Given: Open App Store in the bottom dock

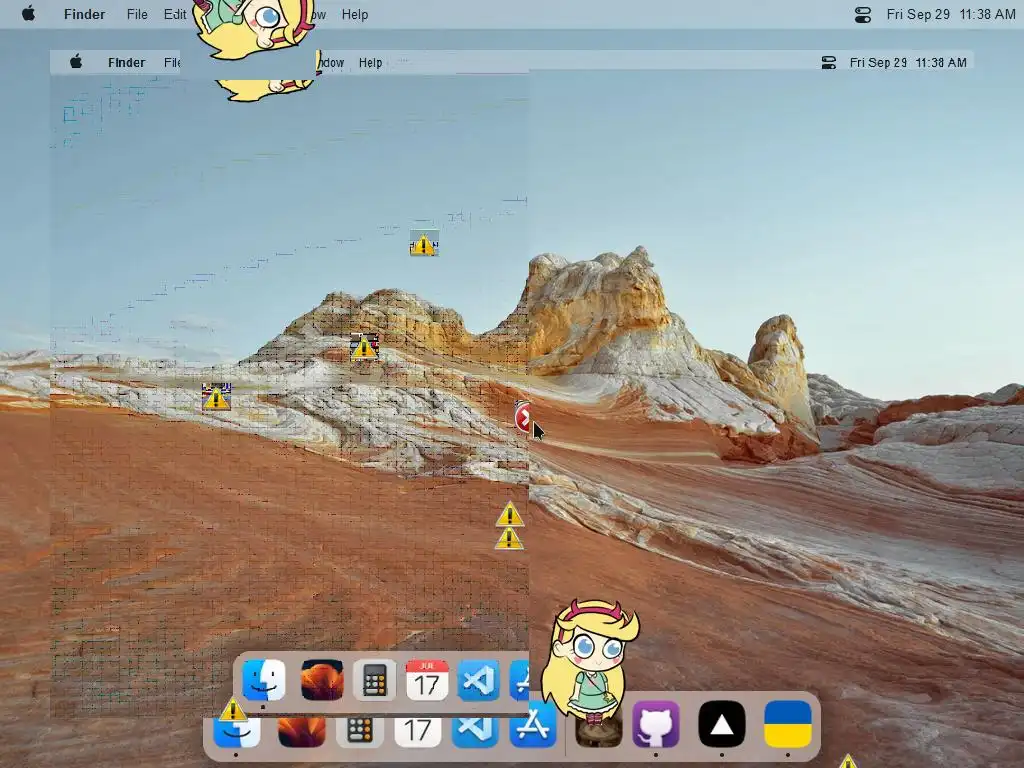Looking at the screenshot, I should pyautogui.click(x=533, y=725).
